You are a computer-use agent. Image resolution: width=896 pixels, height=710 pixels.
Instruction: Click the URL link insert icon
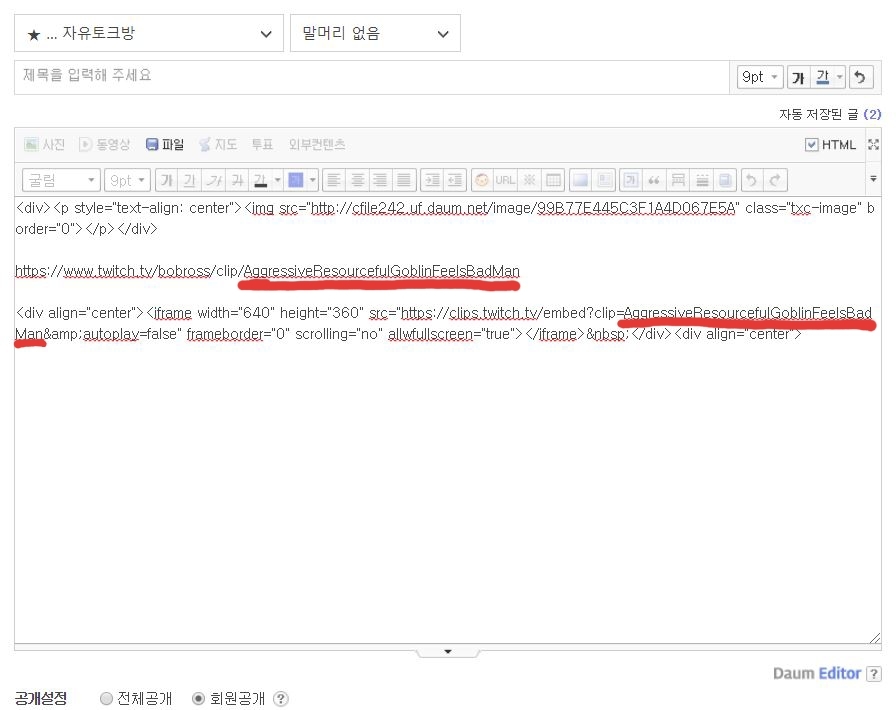pyautogui.click(x=505, y=180)
